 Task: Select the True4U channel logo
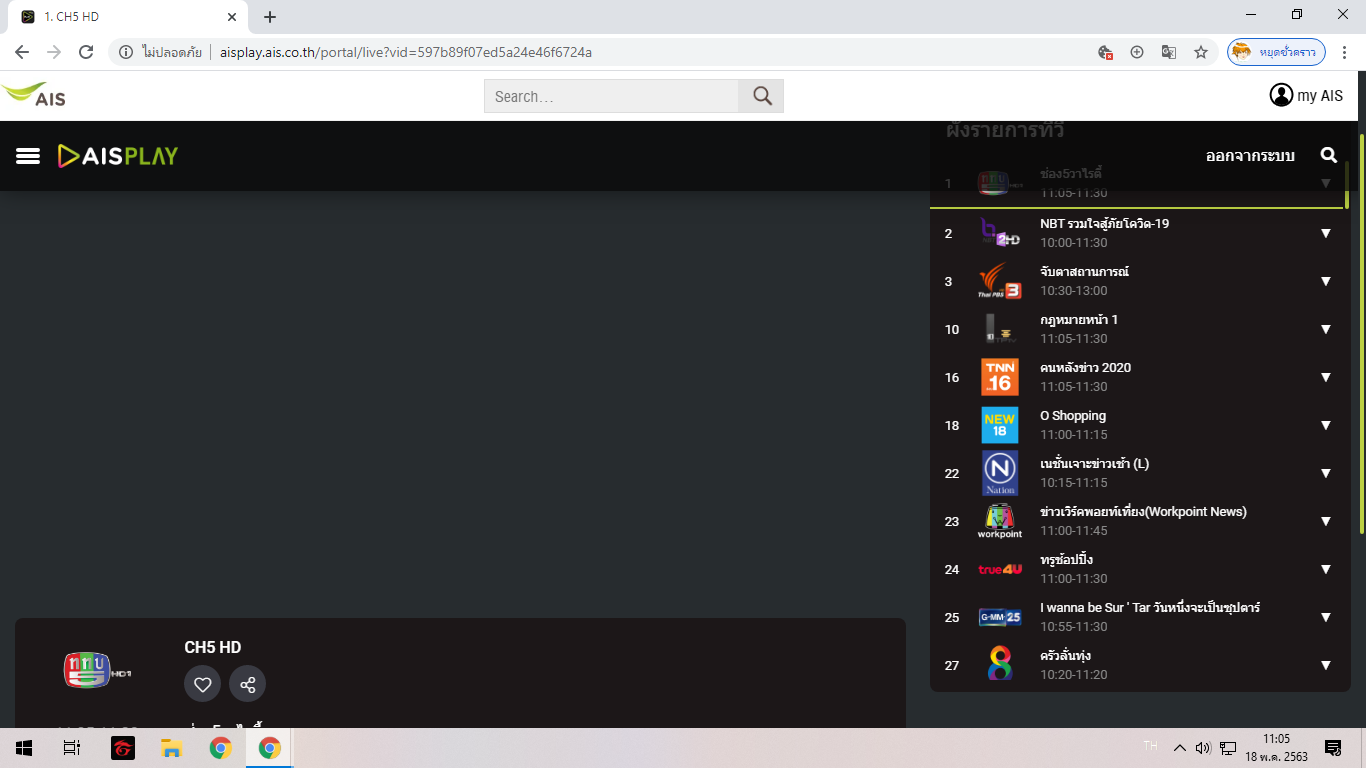(x=1000, y=569)
